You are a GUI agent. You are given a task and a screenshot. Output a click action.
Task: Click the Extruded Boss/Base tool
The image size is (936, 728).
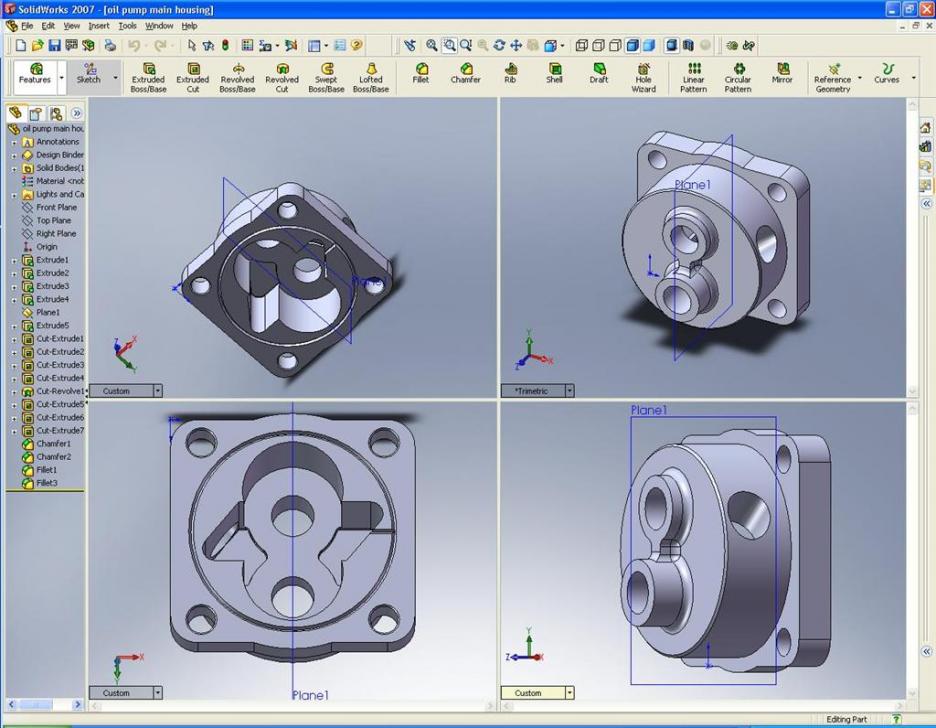(148, 78)
